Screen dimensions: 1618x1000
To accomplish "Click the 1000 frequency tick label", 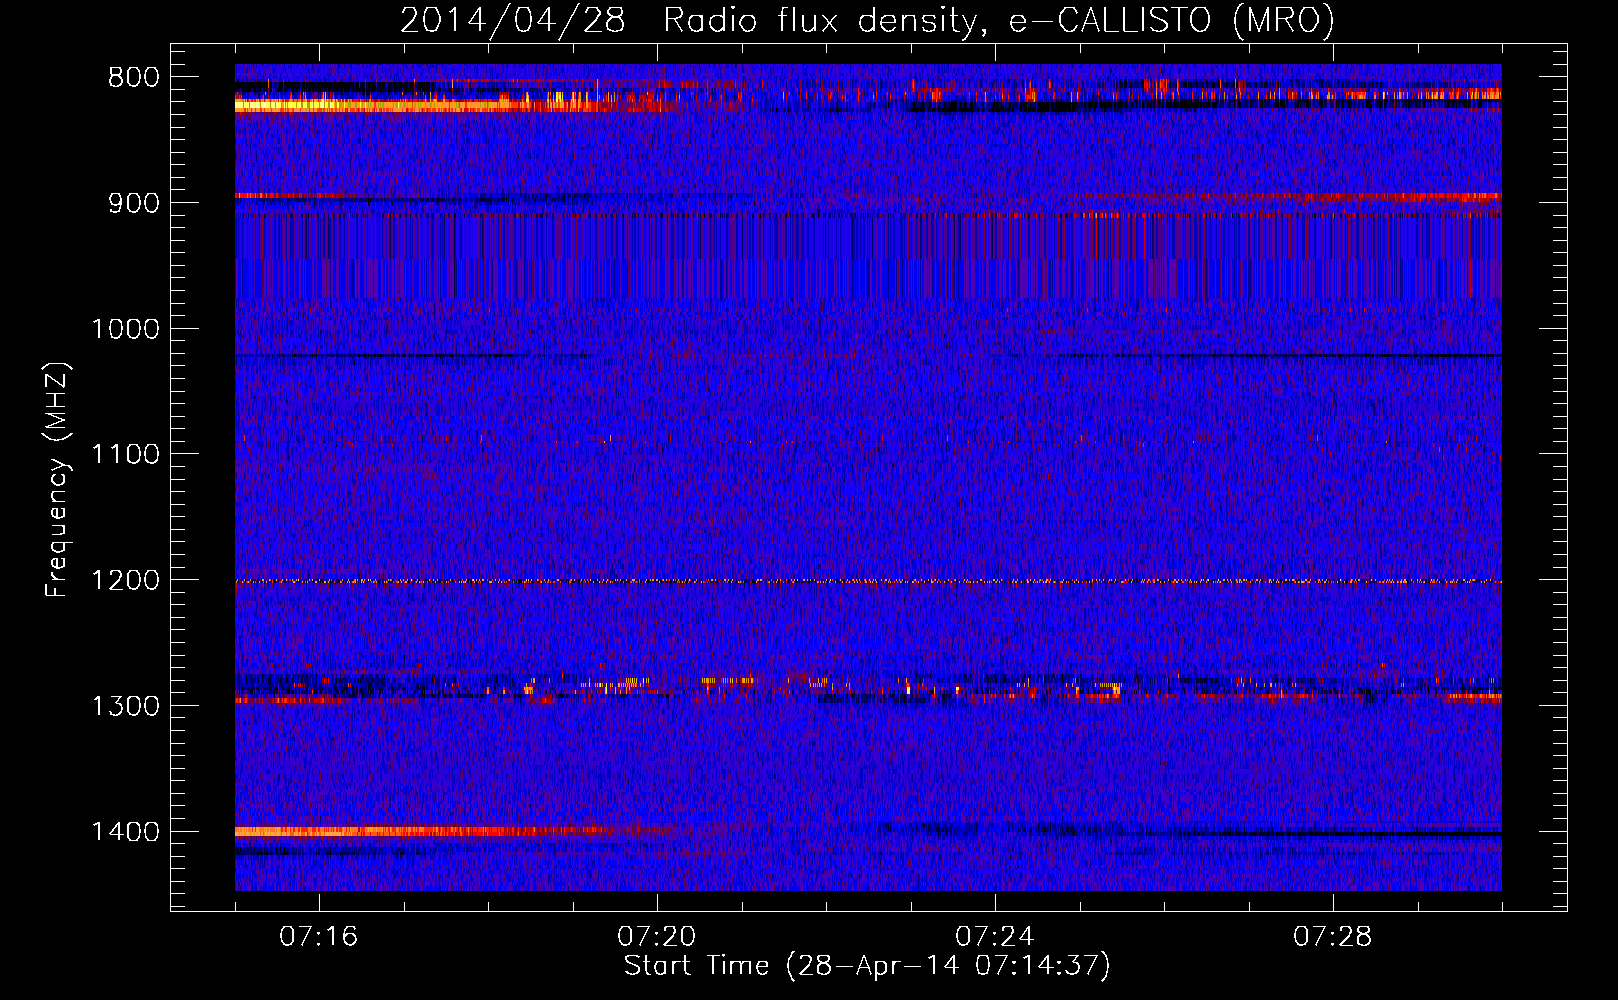I will (125, 329).
